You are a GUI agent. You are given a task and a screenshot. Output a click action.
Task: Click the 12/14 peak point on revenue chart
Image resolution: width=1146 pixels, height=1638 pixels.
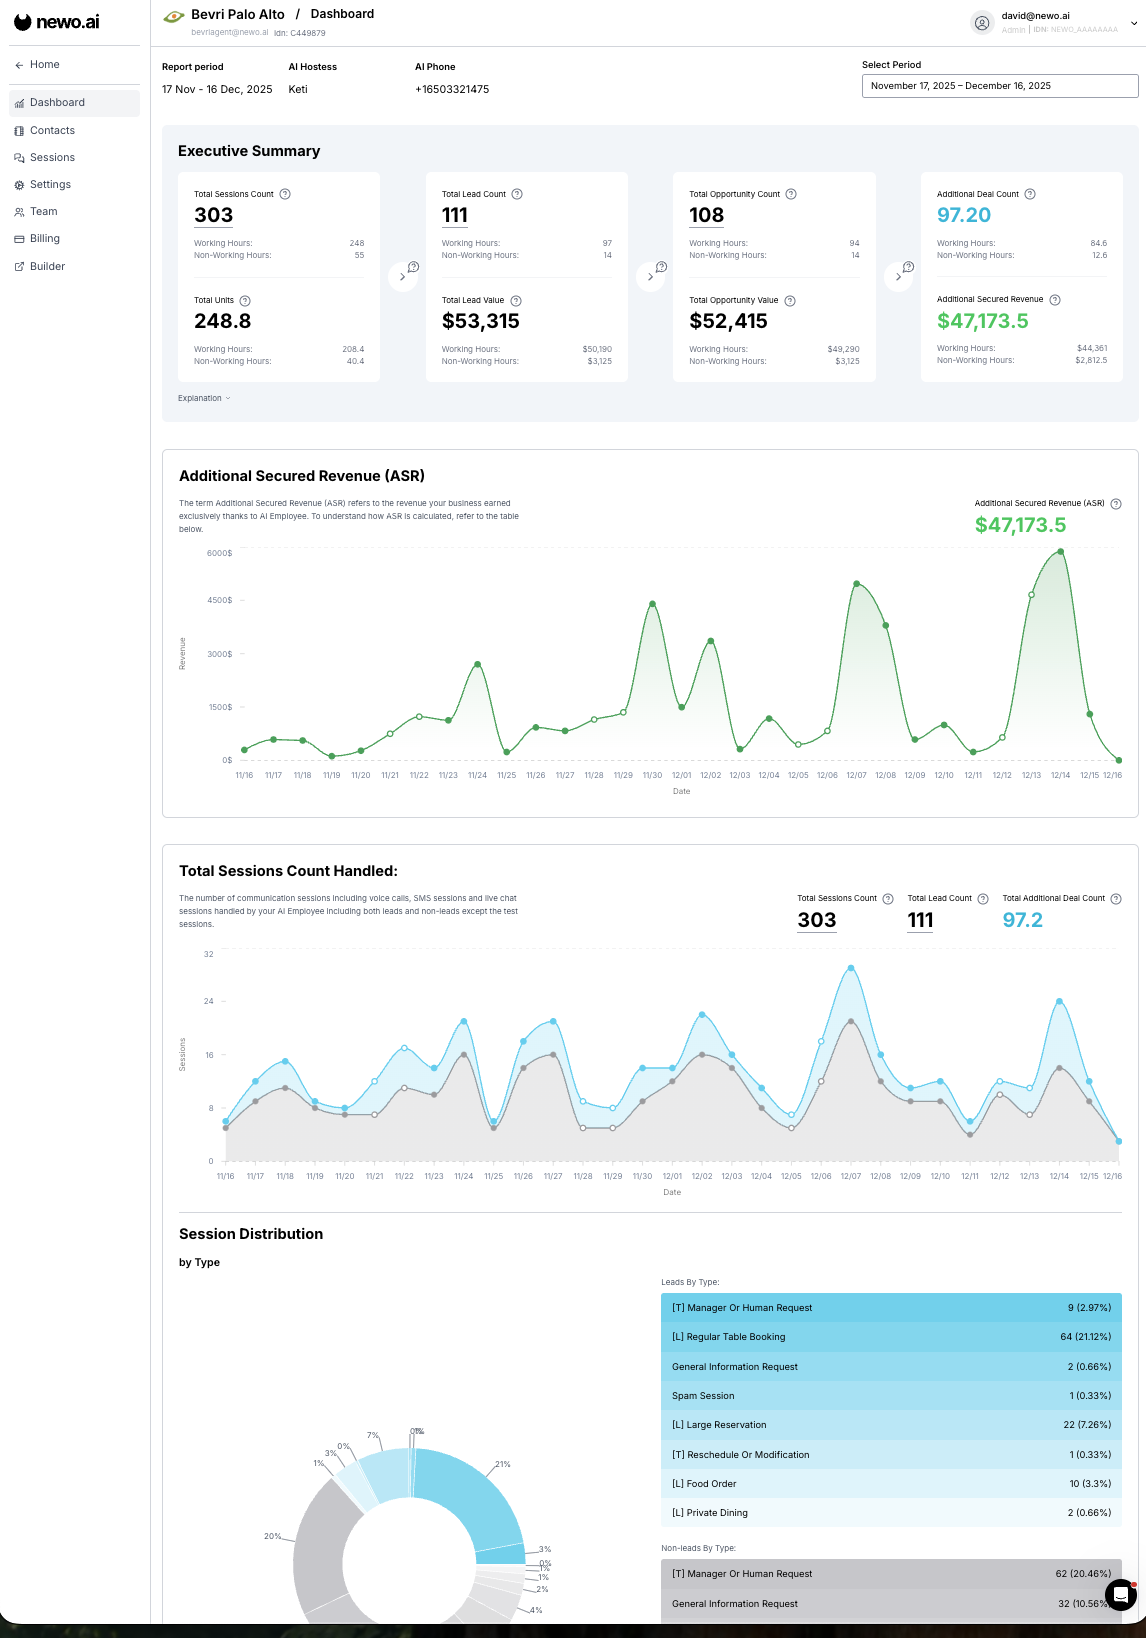click(x=1060, y=552)
